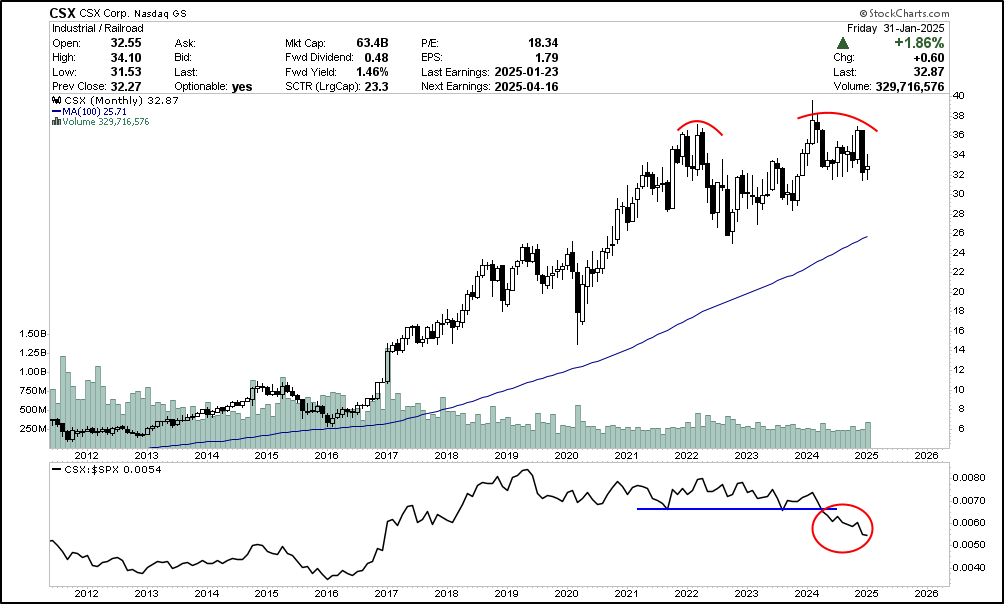1004x604 pixels.
Task: Select the Fwd Yield value 1.46%
Action: click(372, 72)
